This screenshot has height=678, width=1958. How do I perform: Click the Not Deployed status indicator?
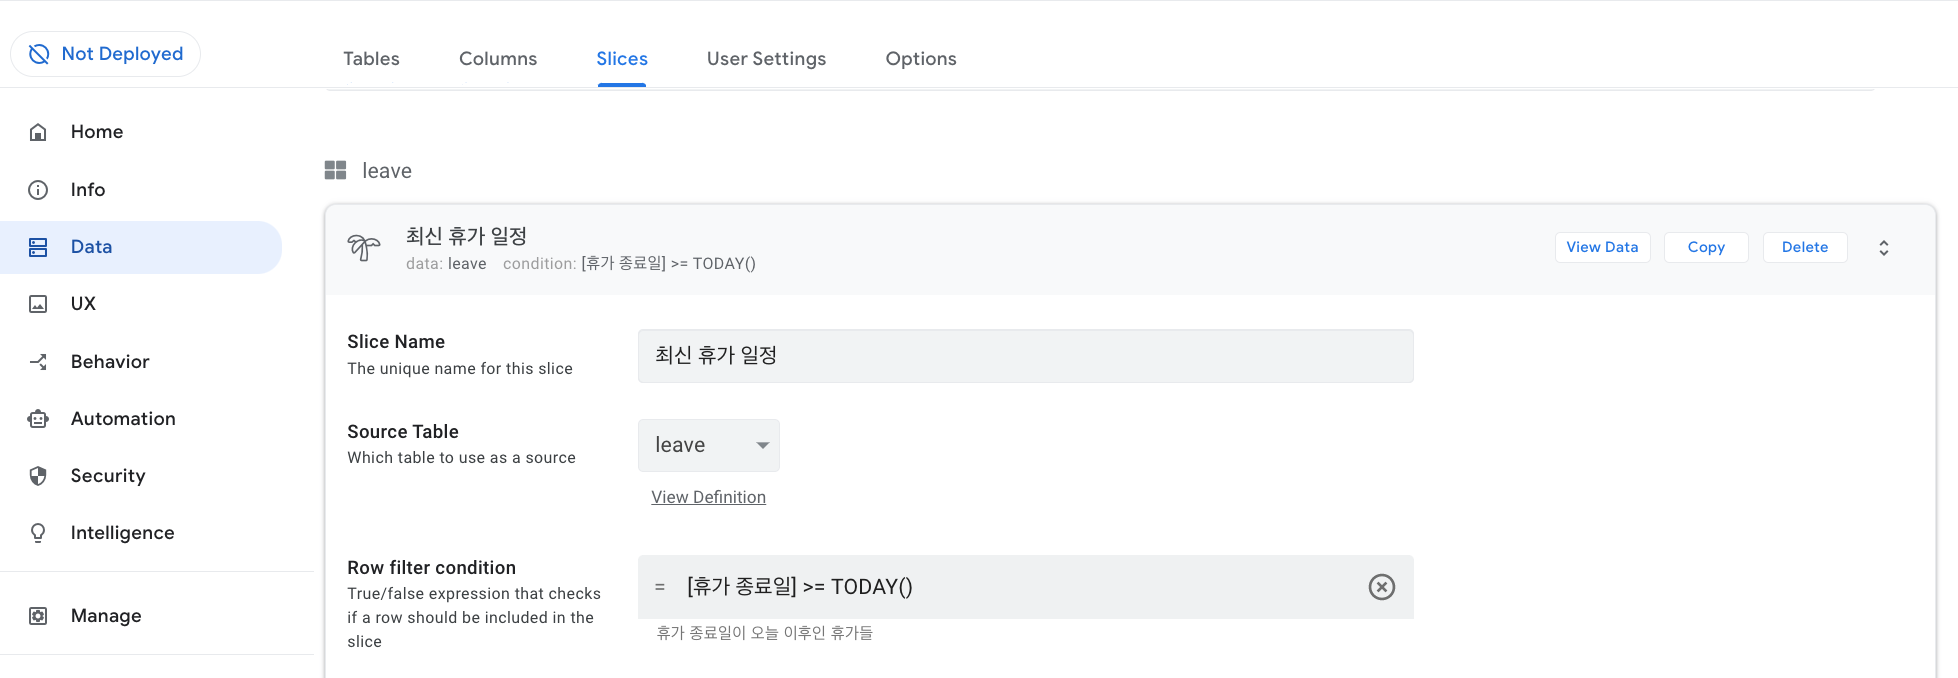(105, 54)
